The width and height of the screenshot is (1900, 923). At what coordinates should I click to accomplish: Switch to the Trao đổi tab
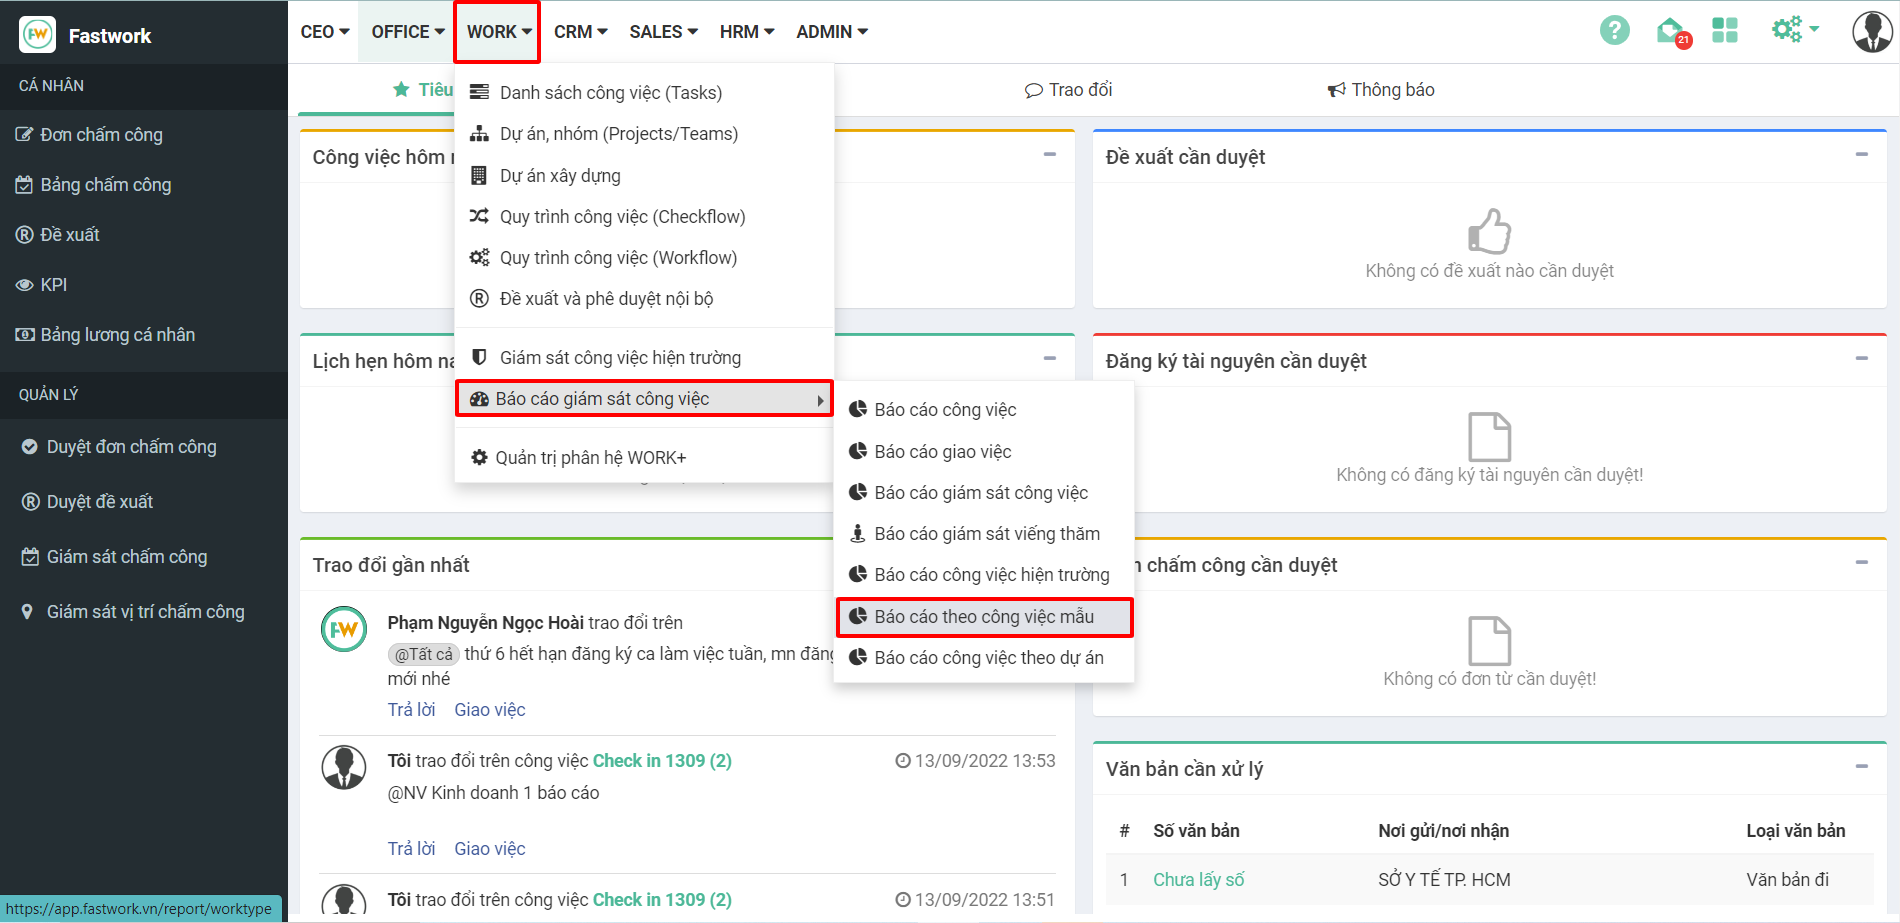(x=1069, y=90)
